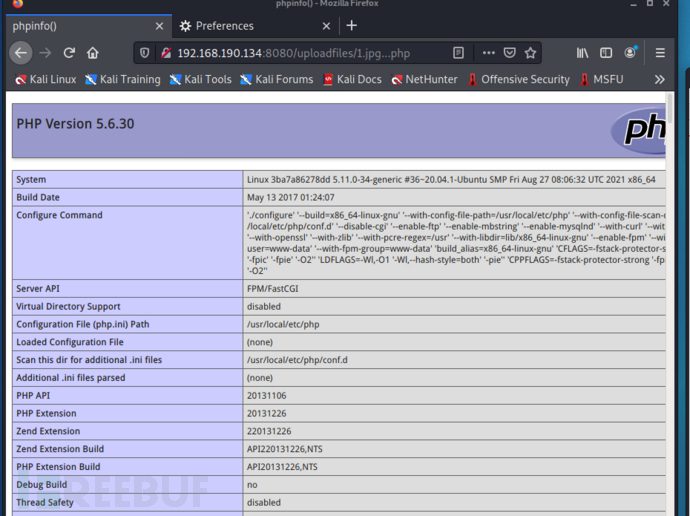This screenshot has height=516, width=690.
Task: Click the forward navigation arrow
Action: coord(45,53)
